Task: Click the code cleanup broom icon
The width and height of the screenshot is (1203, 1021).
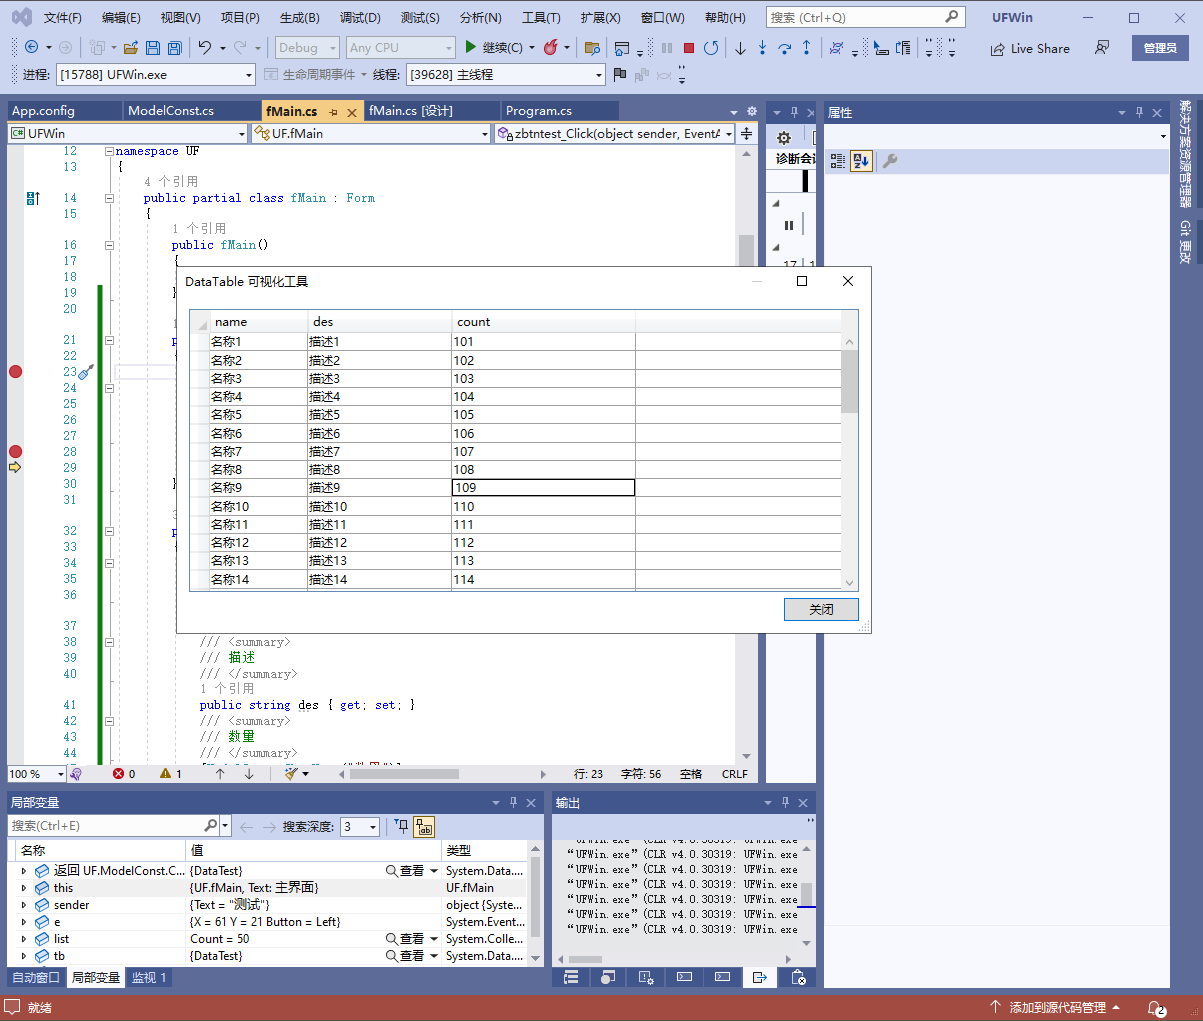Action: (291, 773)
